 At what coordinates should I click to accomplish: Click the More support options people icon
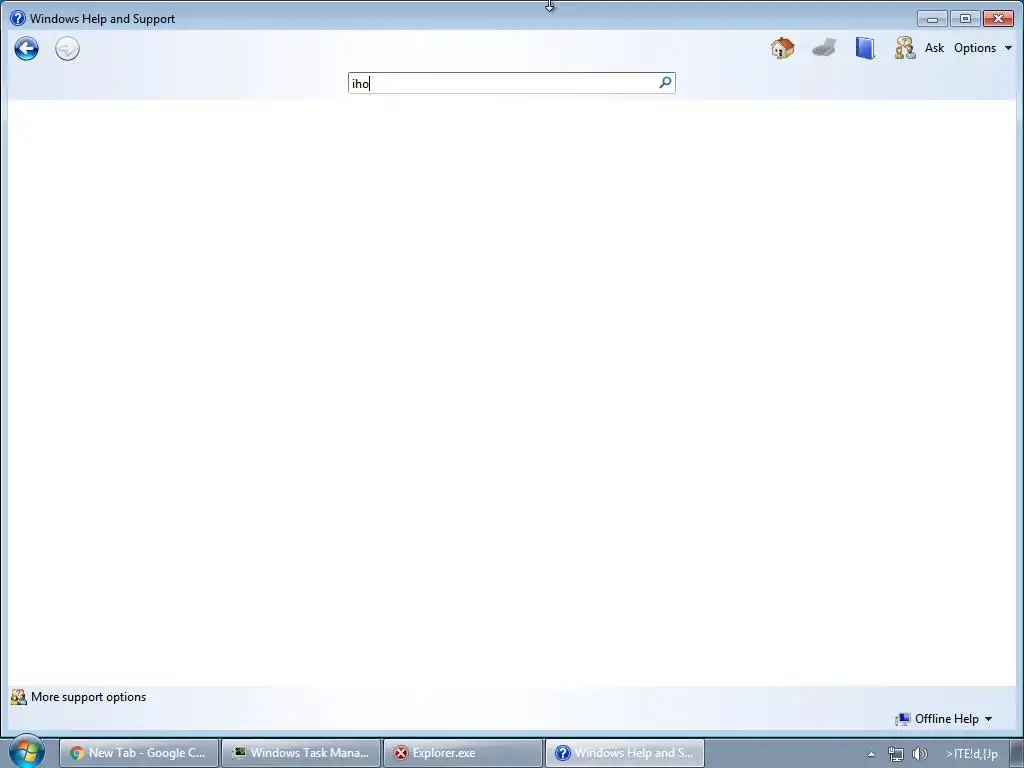pos(18,697)
